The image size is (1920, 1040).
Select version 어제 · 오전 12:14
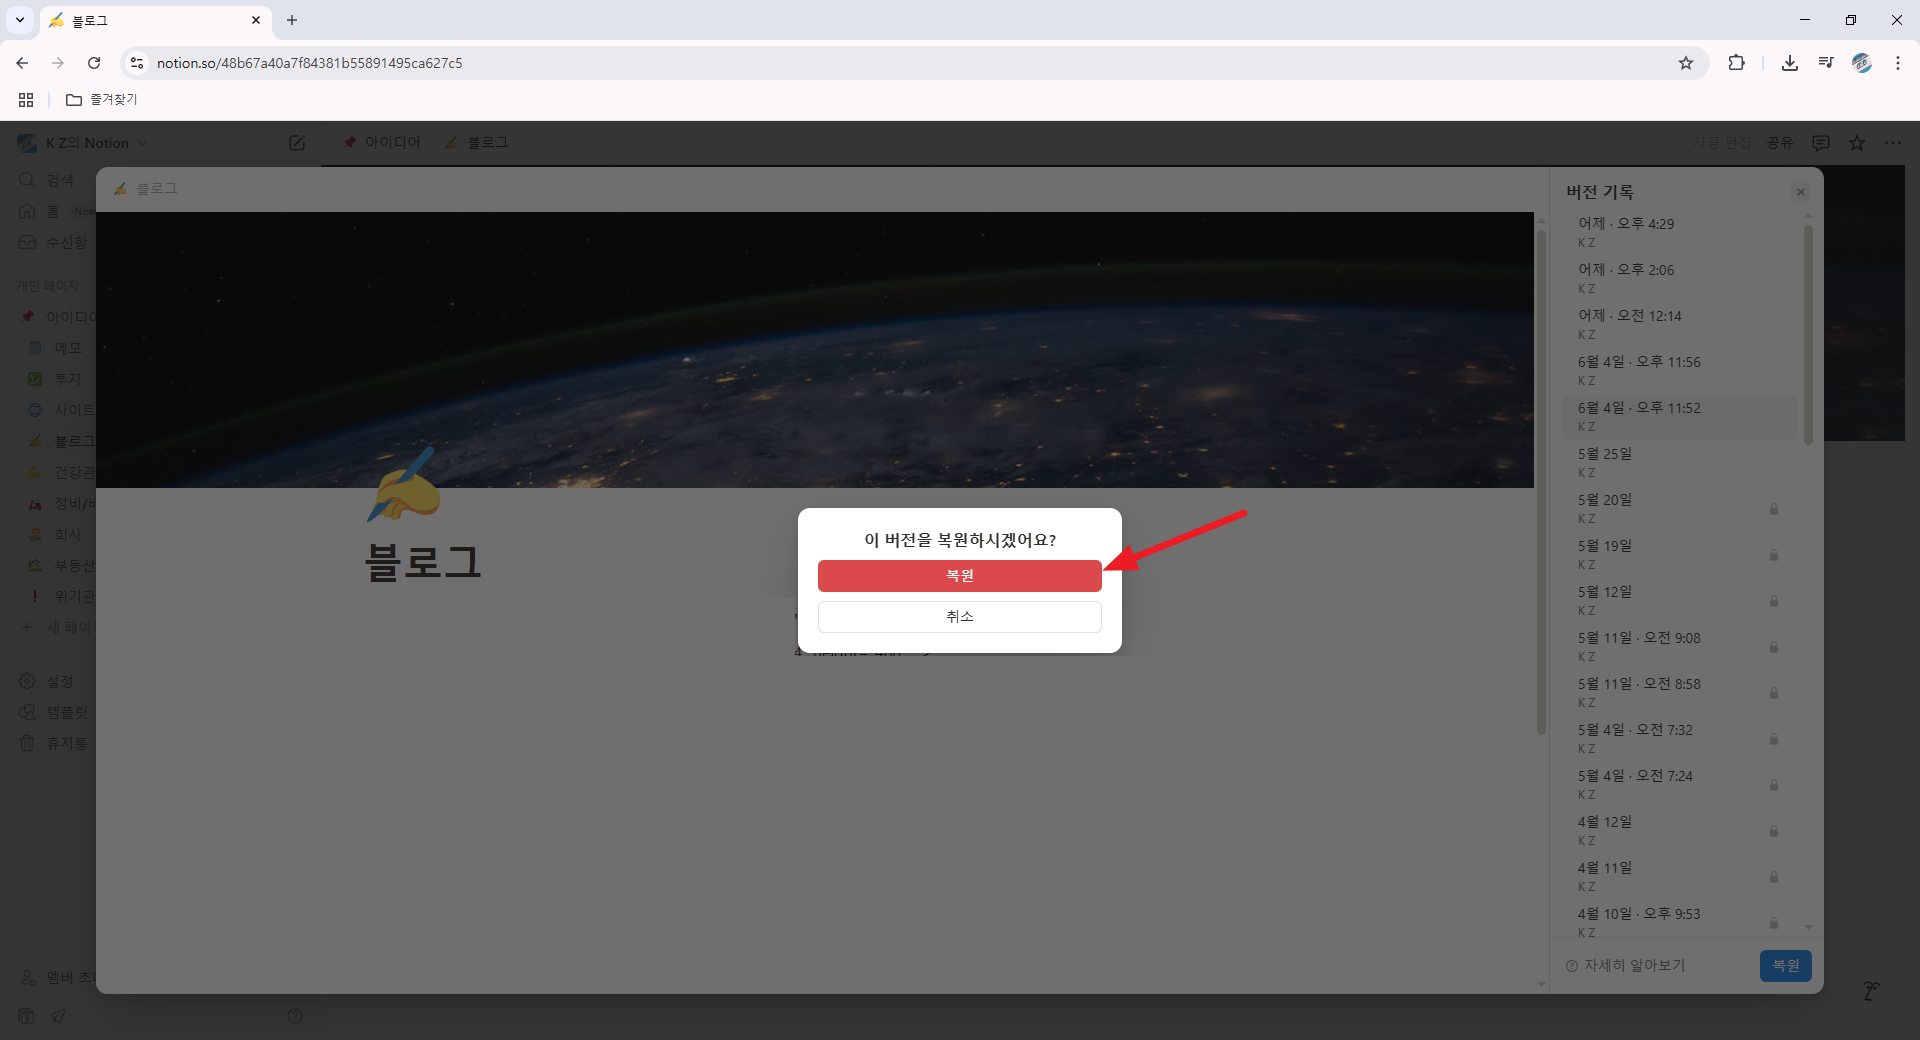click(x=1679, y=324)
